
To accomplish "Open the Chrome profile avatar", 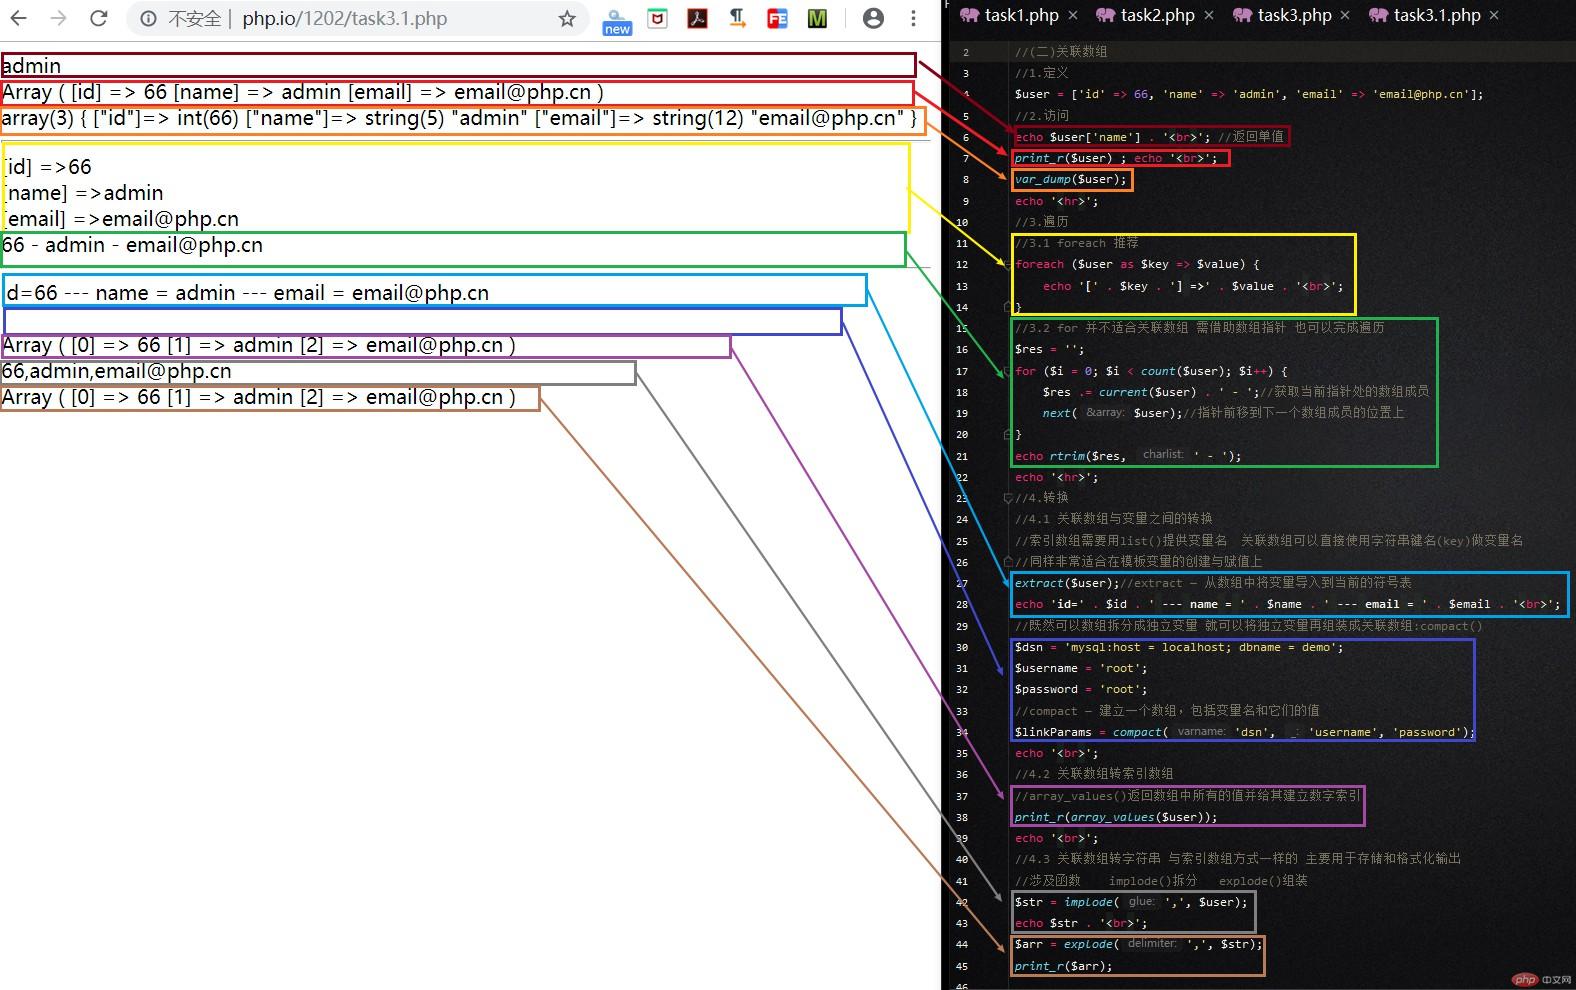I will point(873,18).
